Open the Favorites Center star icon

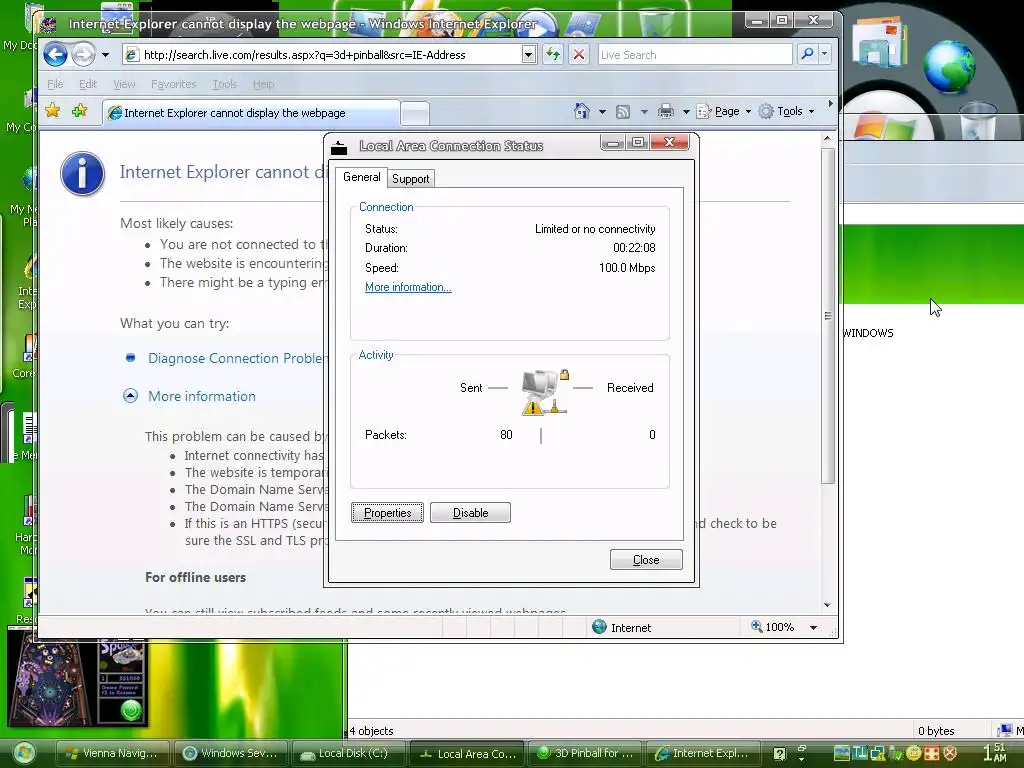53,111
